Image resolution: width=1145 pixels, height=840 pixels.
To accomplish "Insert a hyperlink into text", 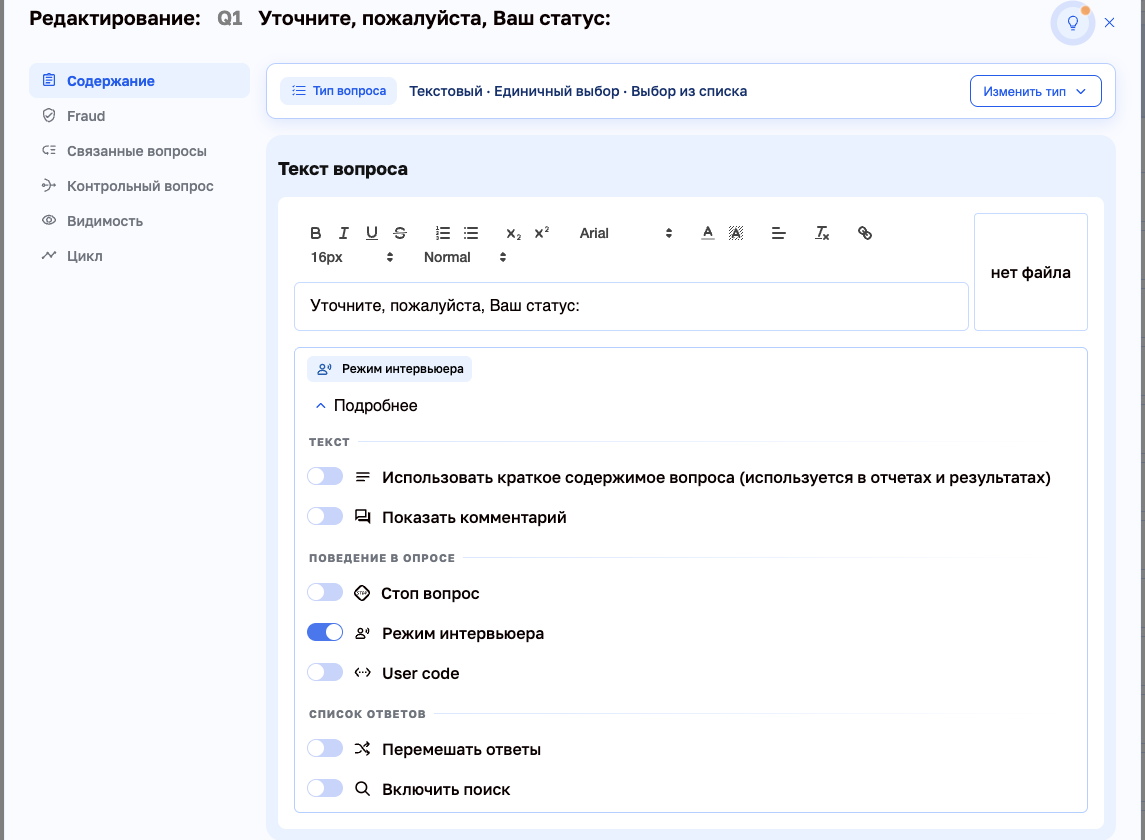I will point(865,233).
